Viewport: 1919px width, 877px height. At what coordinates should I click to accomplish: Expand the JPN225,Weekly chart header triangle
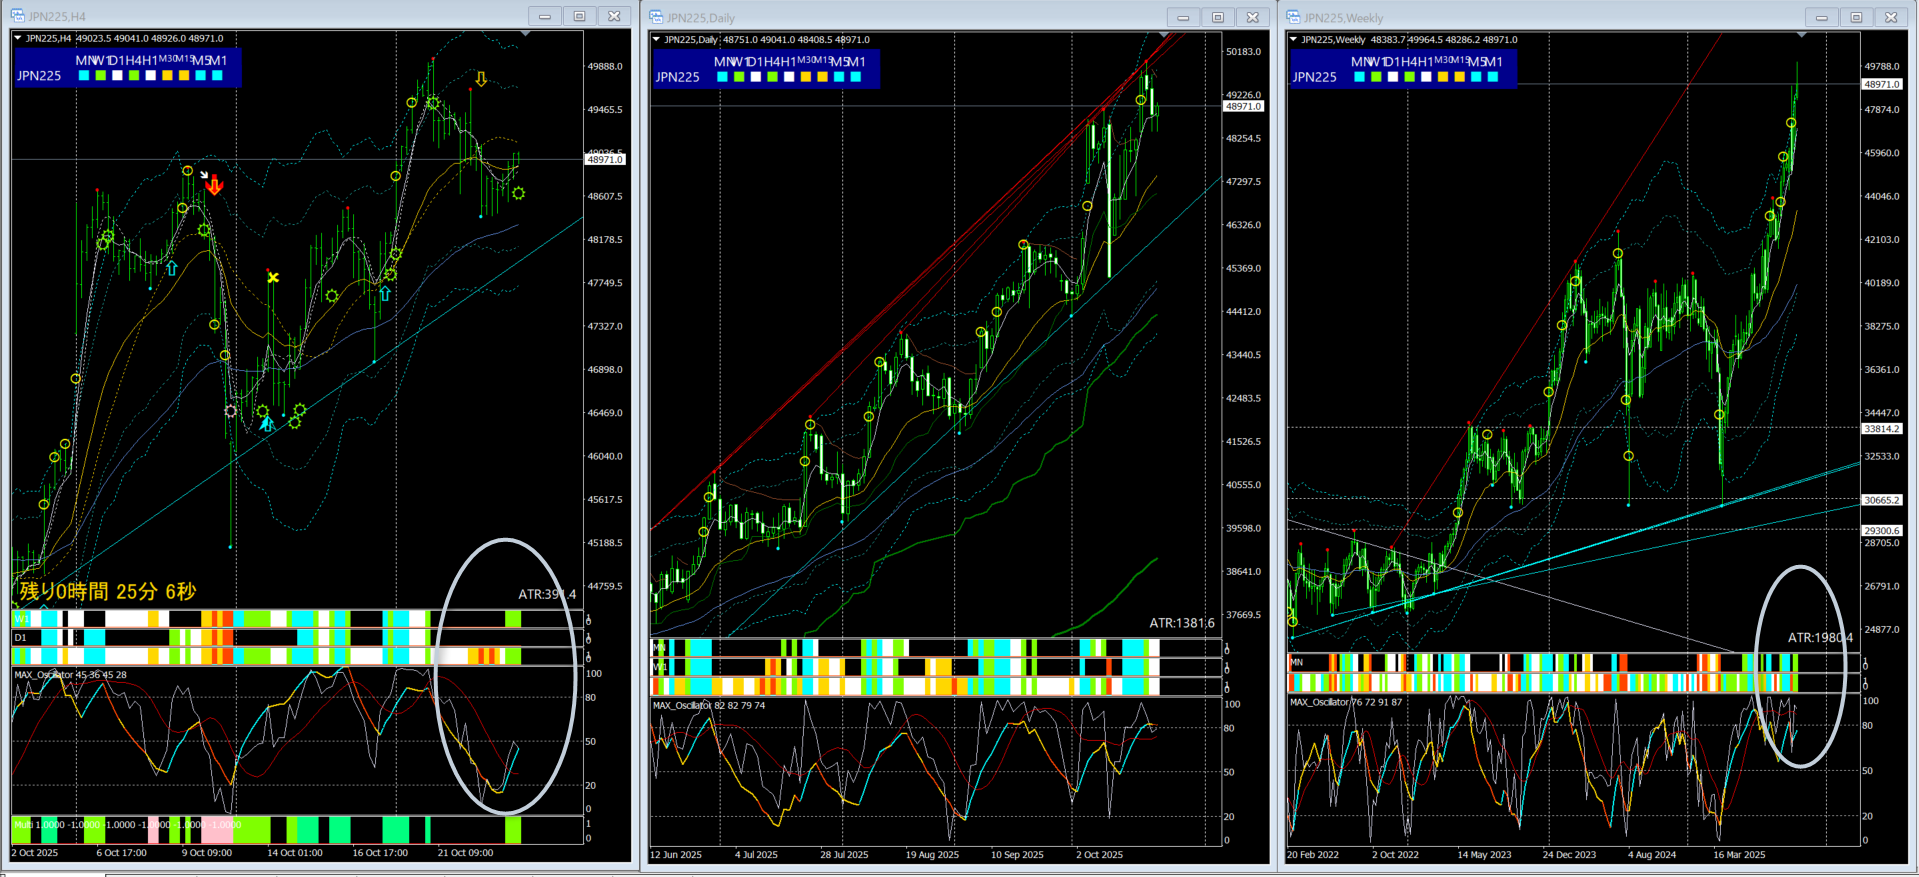point(1293,40)
